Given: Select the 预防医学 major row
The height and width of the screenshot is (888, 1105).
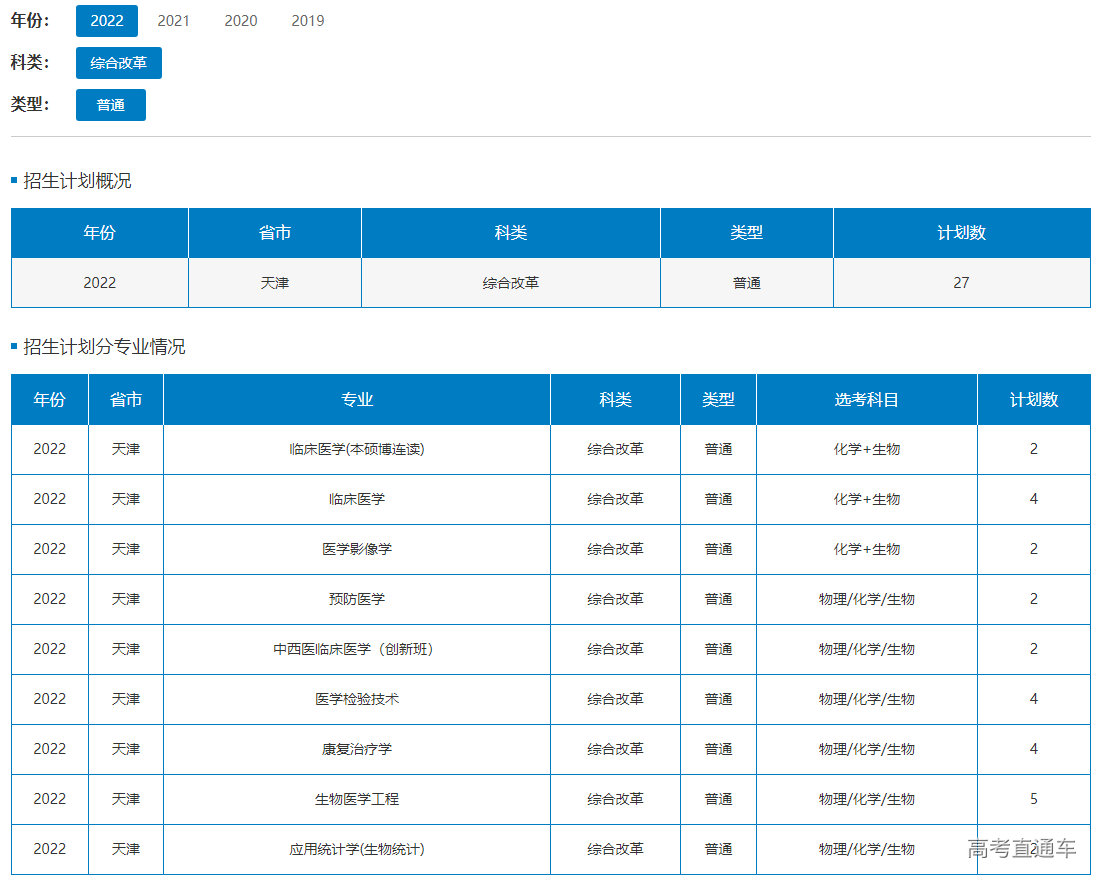Looking at the screenshot, I should pyautogui.click(x=357, y=599).
